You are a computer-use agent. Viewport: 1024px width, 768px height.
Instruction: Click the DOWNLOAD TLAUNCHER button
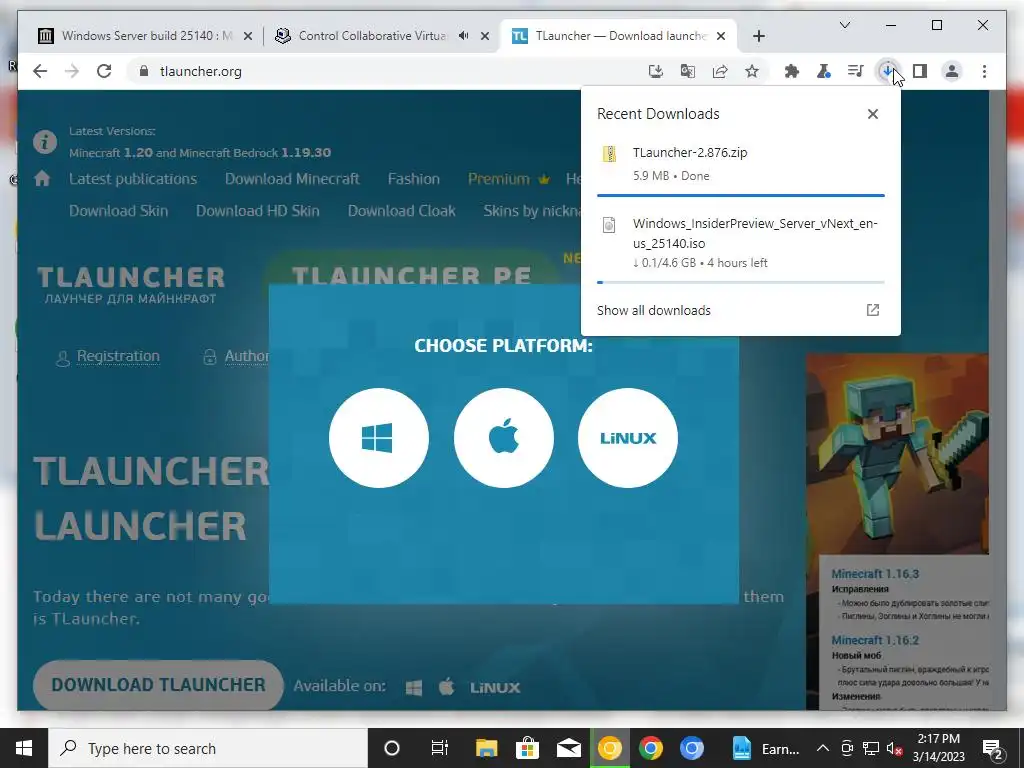pyautogui.click(x=158, y=684)
